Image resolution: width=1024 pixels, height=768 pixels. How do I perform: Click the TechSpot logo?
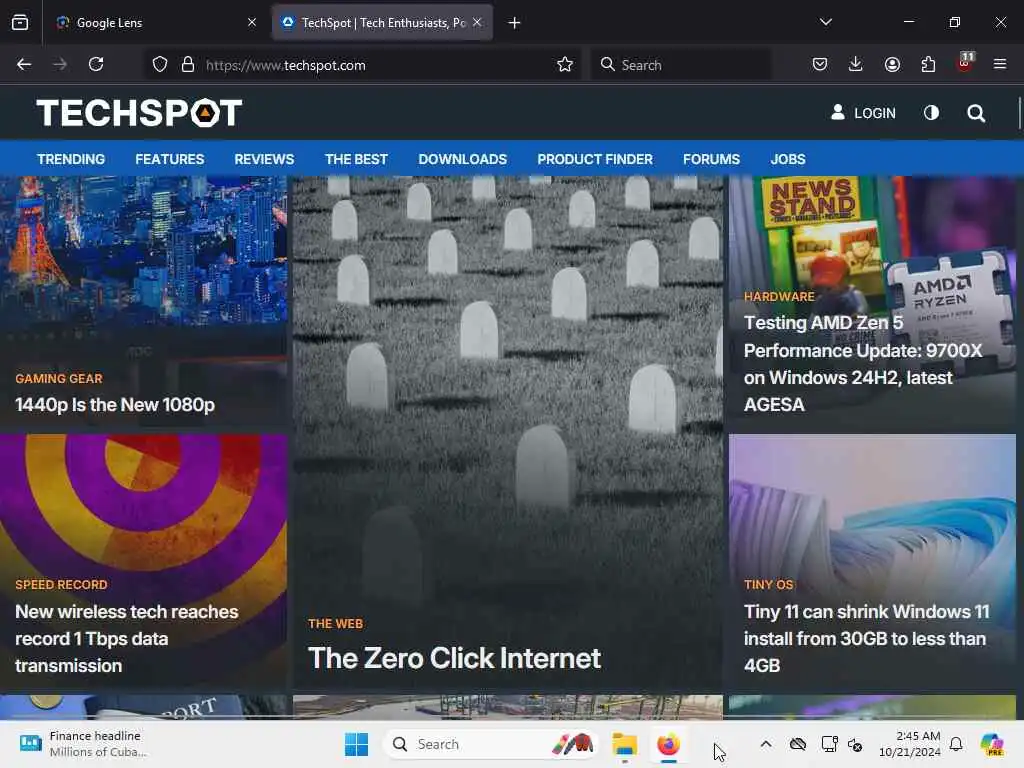coord(139,112)
